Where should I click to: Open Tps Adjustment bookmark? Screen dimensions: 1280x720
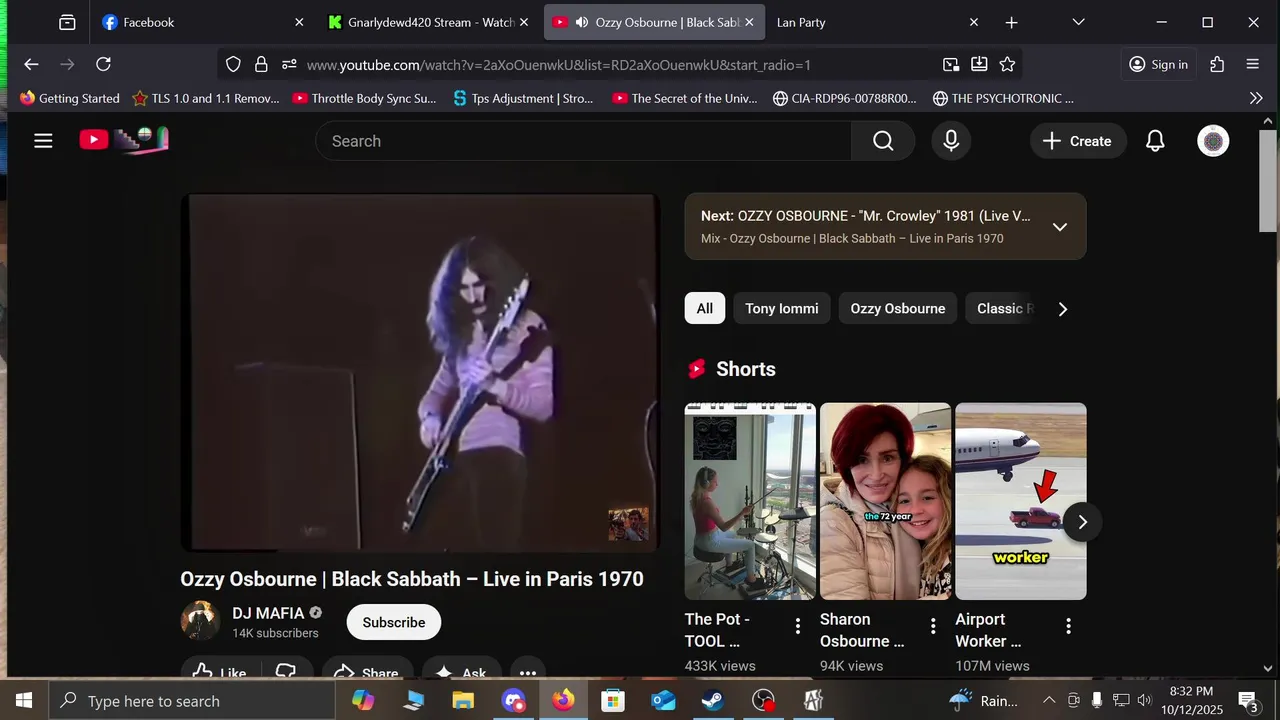[x=523, y=98]
